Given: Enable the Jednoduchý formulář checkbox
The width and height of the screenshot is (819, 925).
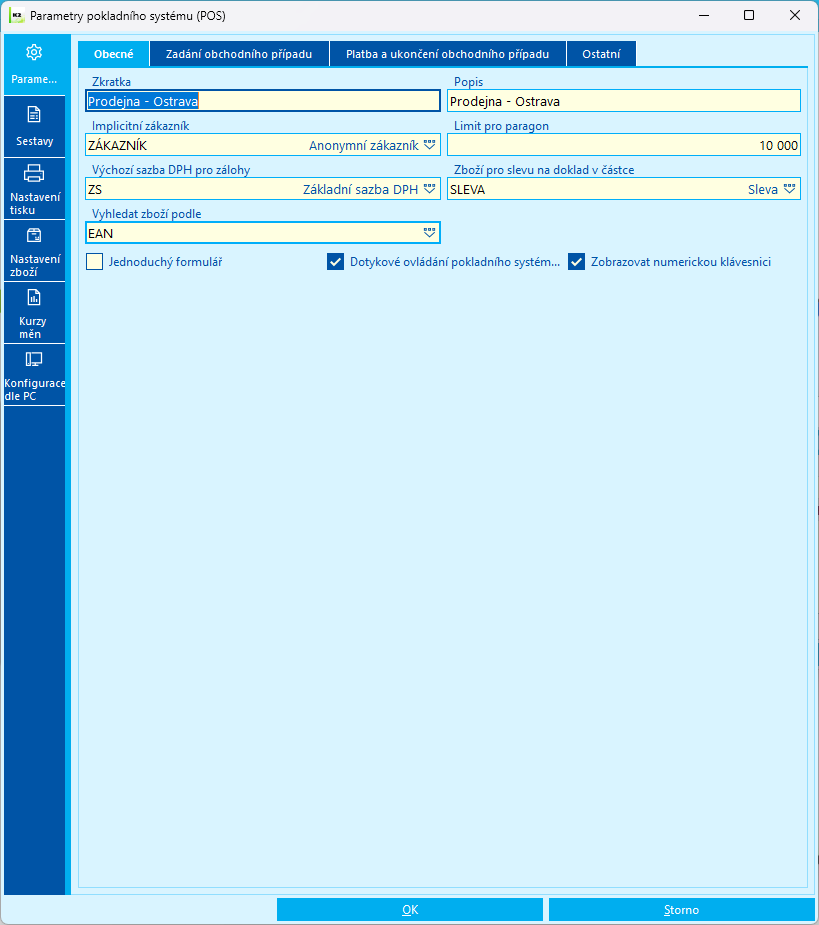Looking at the screenshot, I should pyautogui.click(x=94, y=261).
